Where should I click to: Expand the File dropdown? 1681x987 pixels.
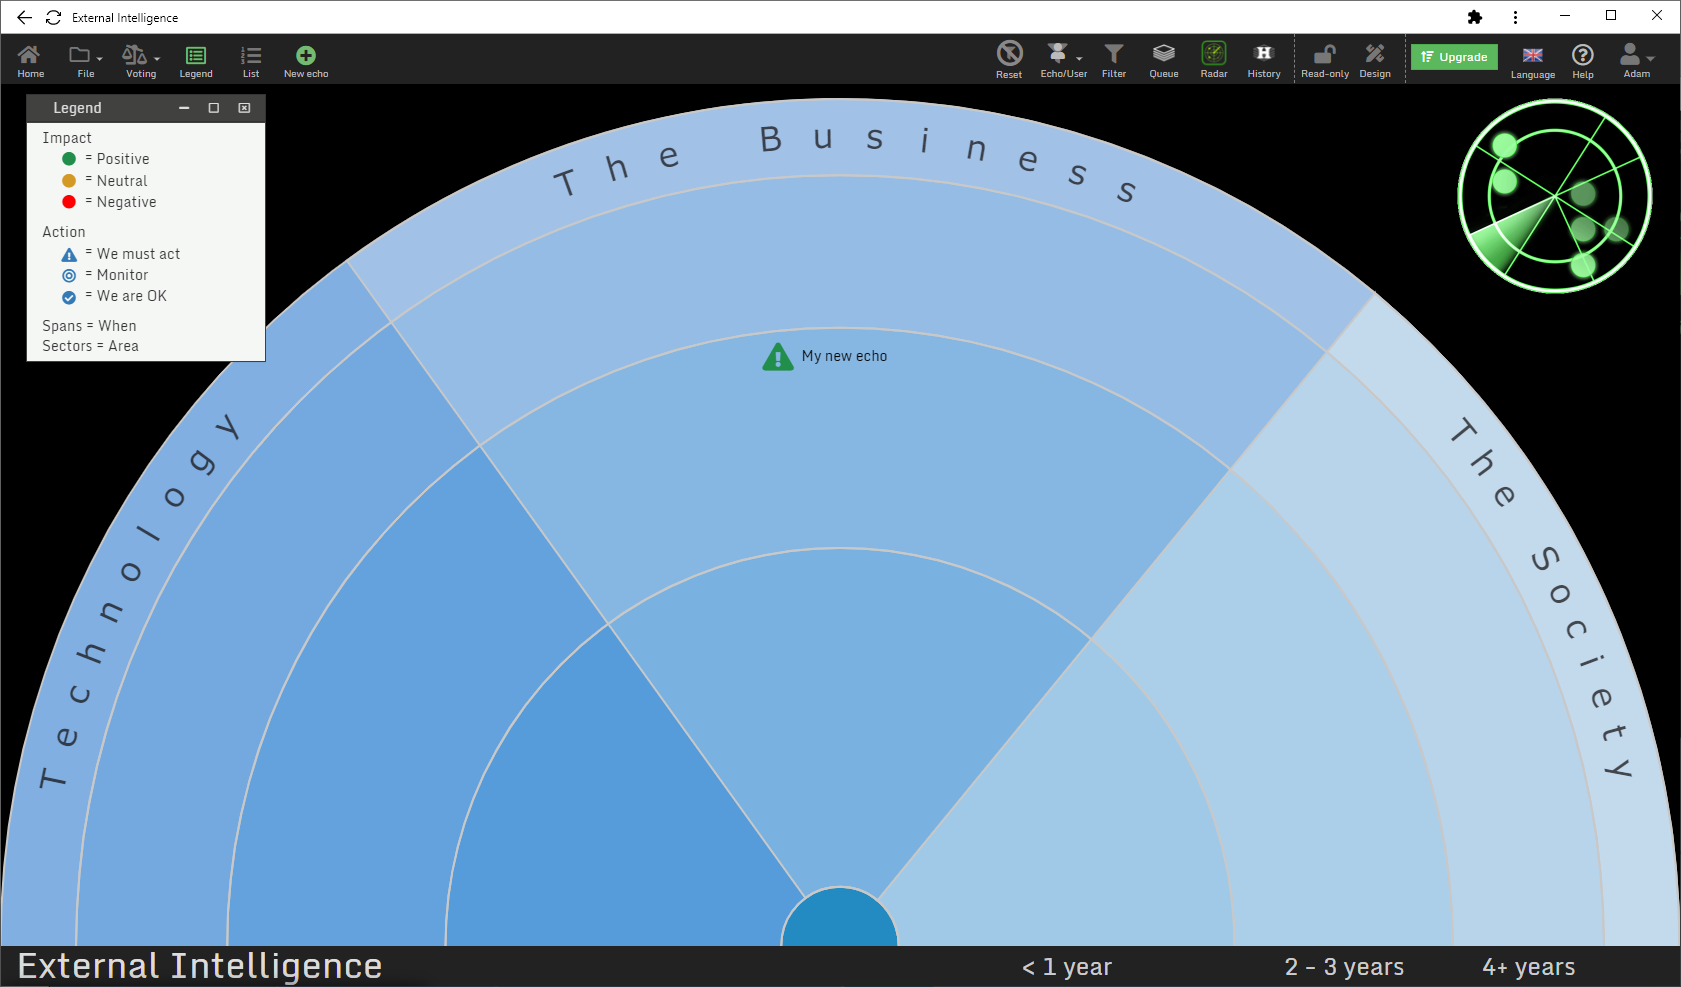tap(86, 60)
